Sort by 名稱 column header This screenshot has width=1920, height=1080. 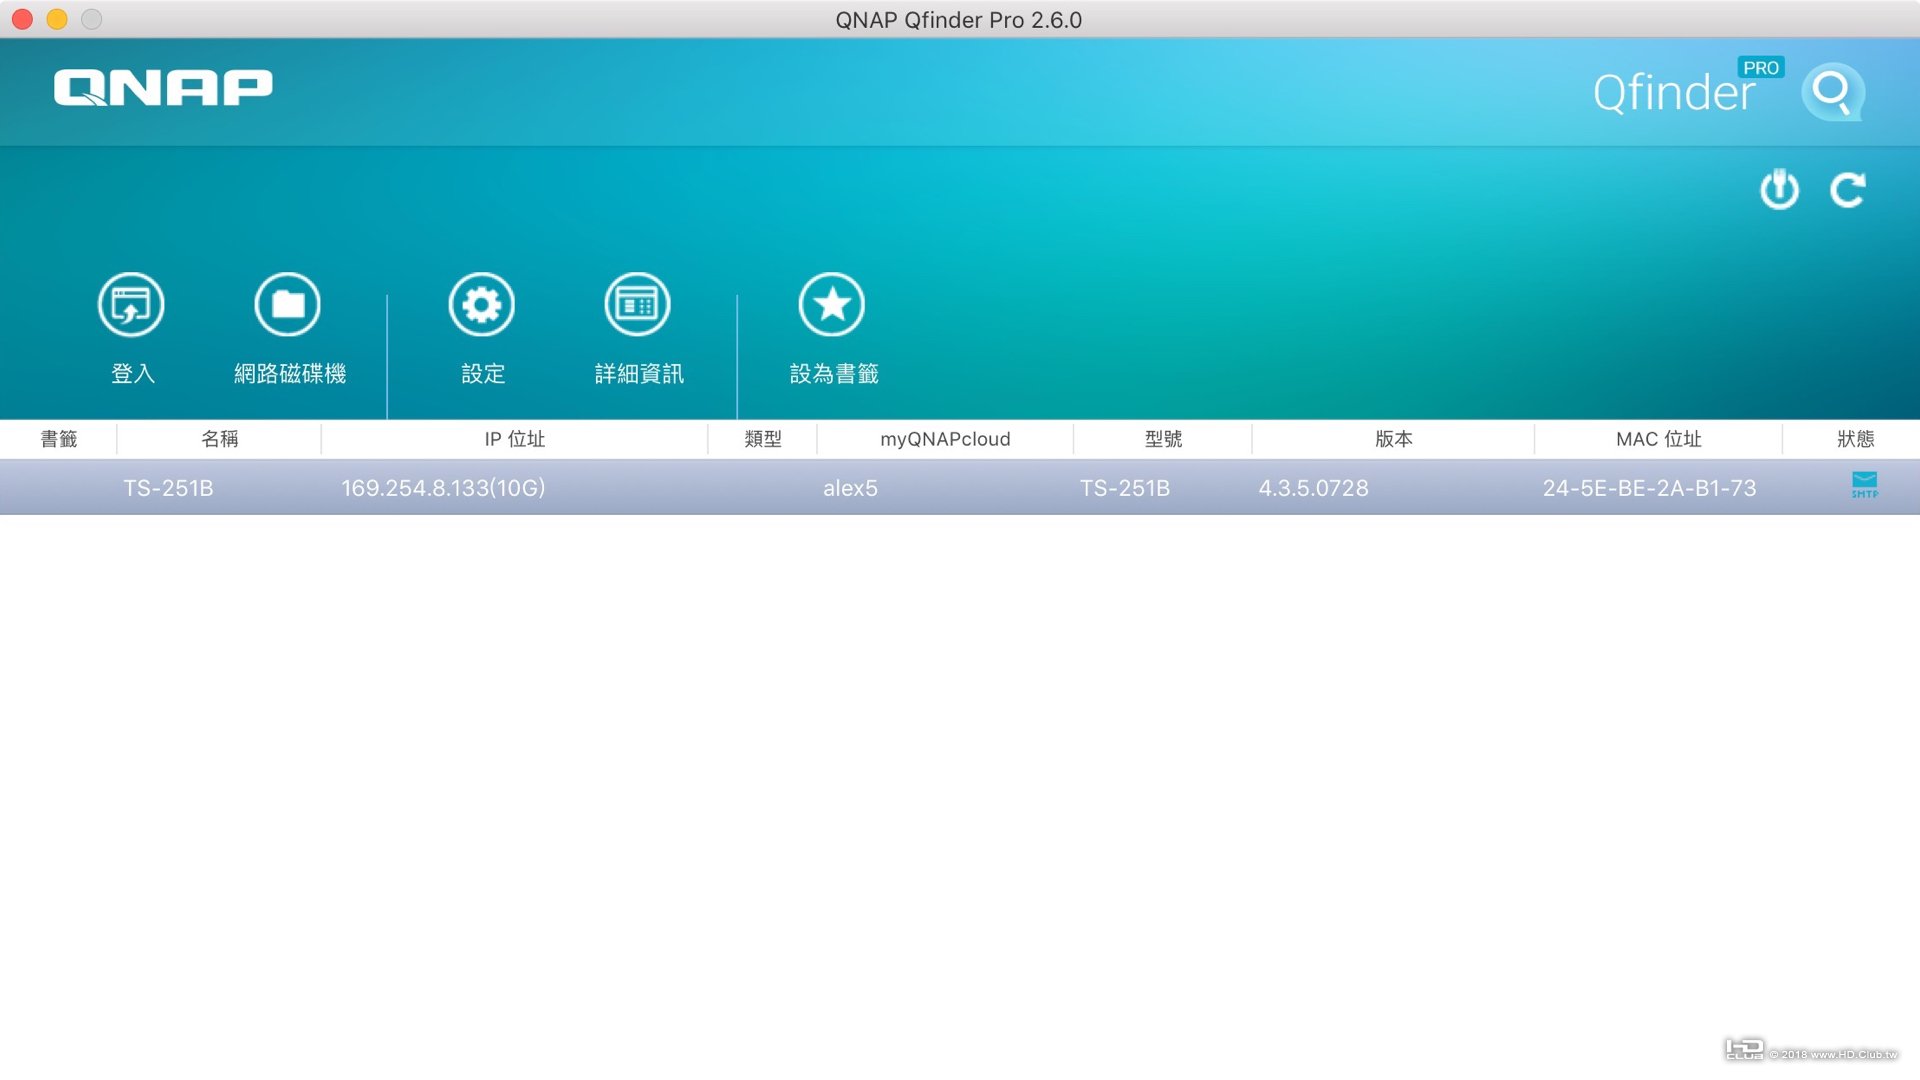click(x=219, y=439)
